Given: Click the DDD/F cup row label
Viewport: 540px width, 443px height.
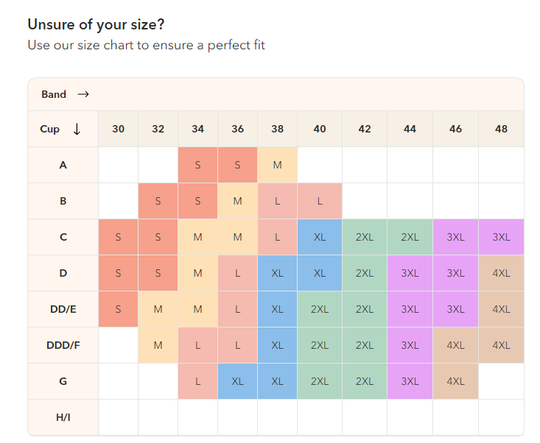Looking at the screenshot, I should [63, 345].
